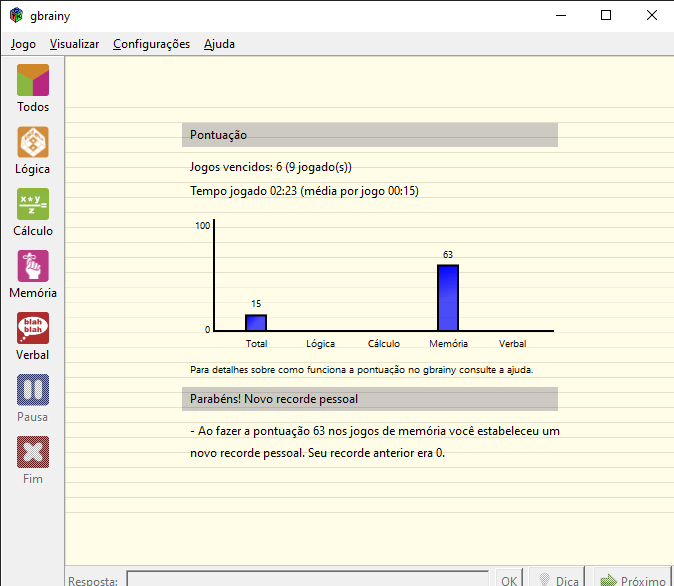The image size is (674, 586).
Task: Minimize the gbrainy window
Action: (x=560, y=15)
